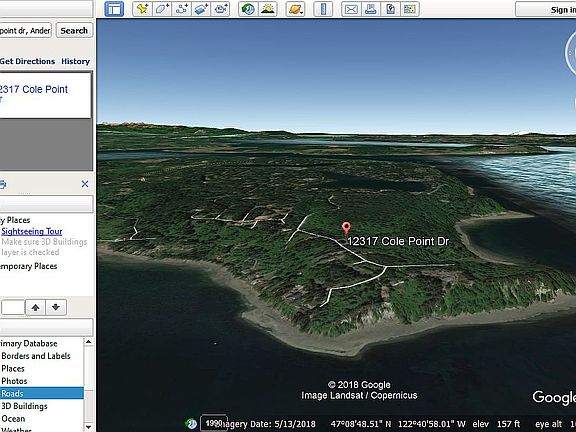Viewport: 576px width, 432px height.
Task: Select the Places layer
Action: (13, 368)
